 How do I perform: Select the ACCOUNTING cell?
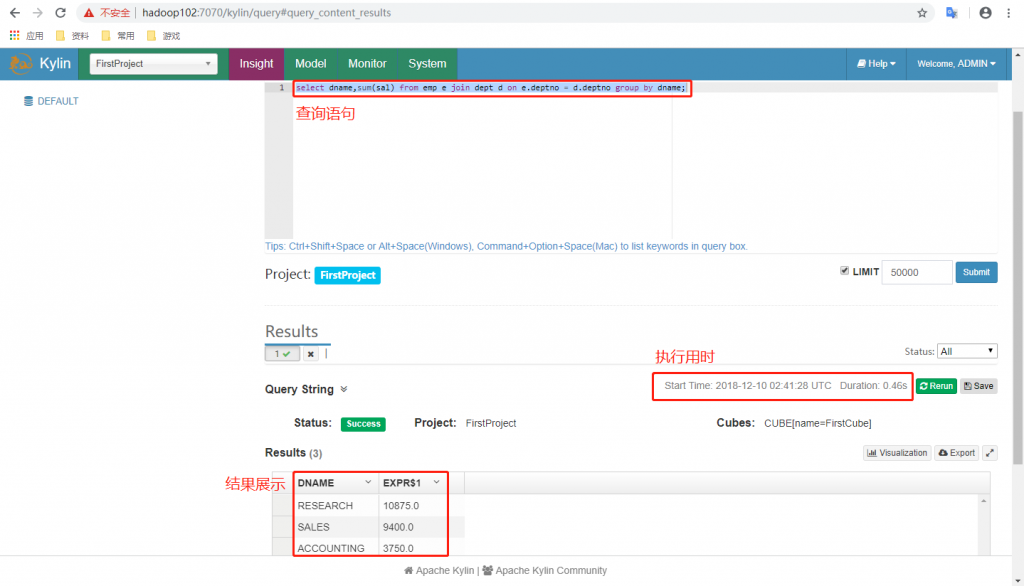pos(335,547)
